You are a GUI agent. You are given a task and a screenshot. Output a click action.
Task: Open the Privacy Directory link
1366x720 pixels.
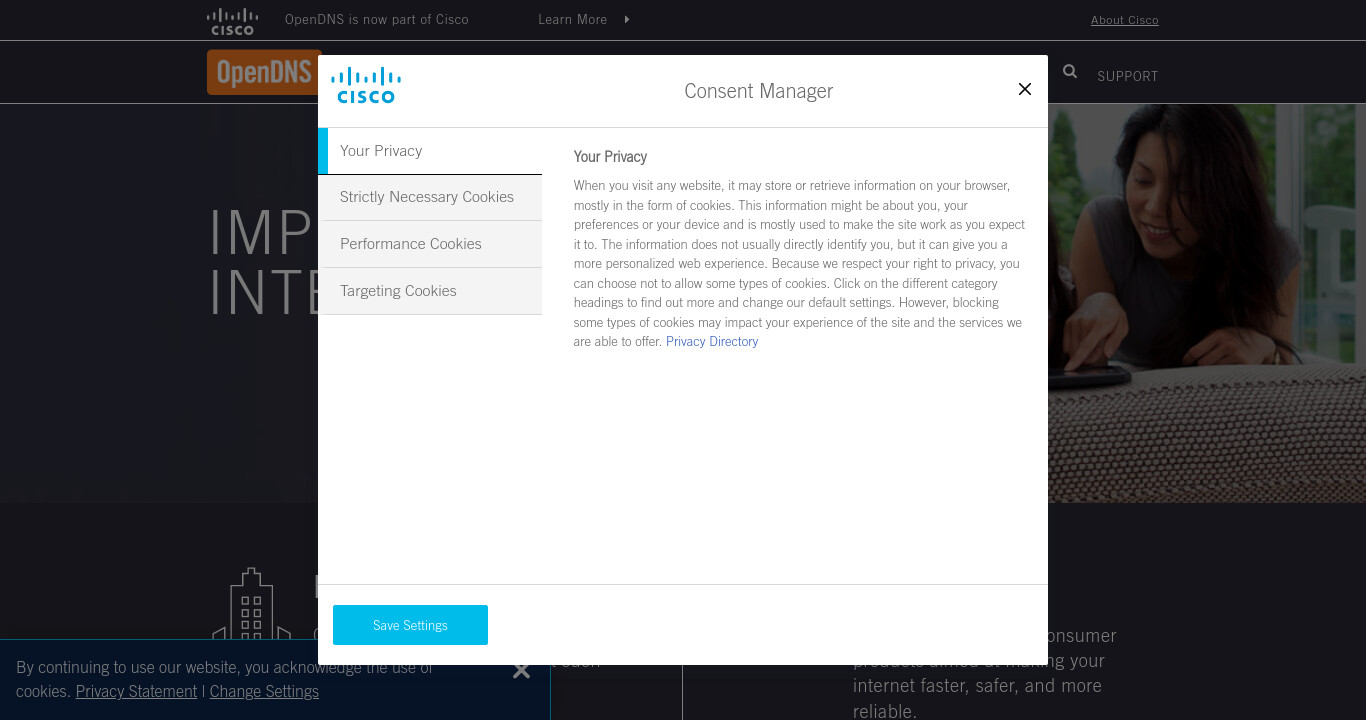712,342
